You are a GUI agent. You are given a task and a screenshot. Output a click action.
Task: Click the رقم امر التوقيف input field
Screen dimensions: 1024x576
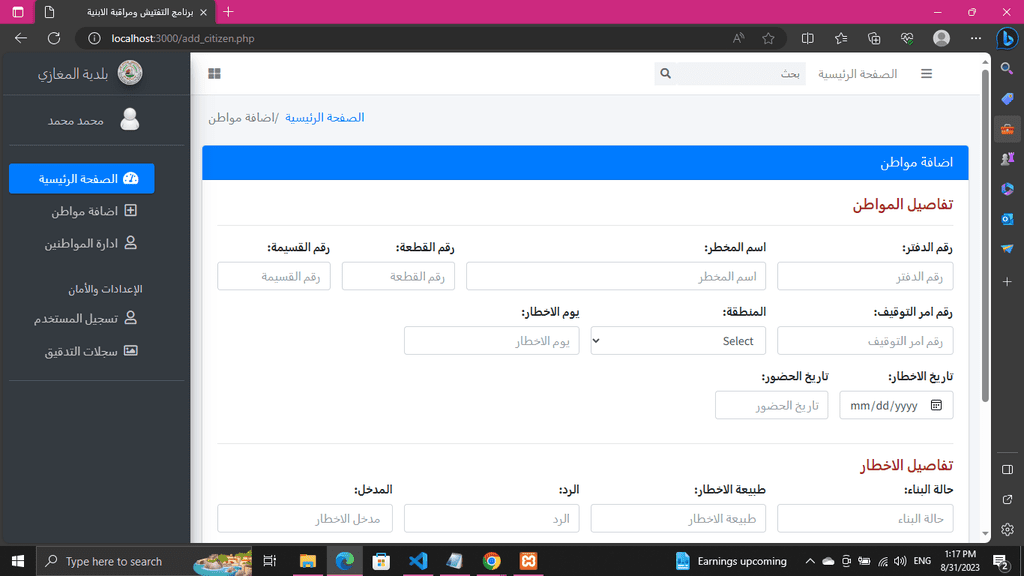pos(865,341)
